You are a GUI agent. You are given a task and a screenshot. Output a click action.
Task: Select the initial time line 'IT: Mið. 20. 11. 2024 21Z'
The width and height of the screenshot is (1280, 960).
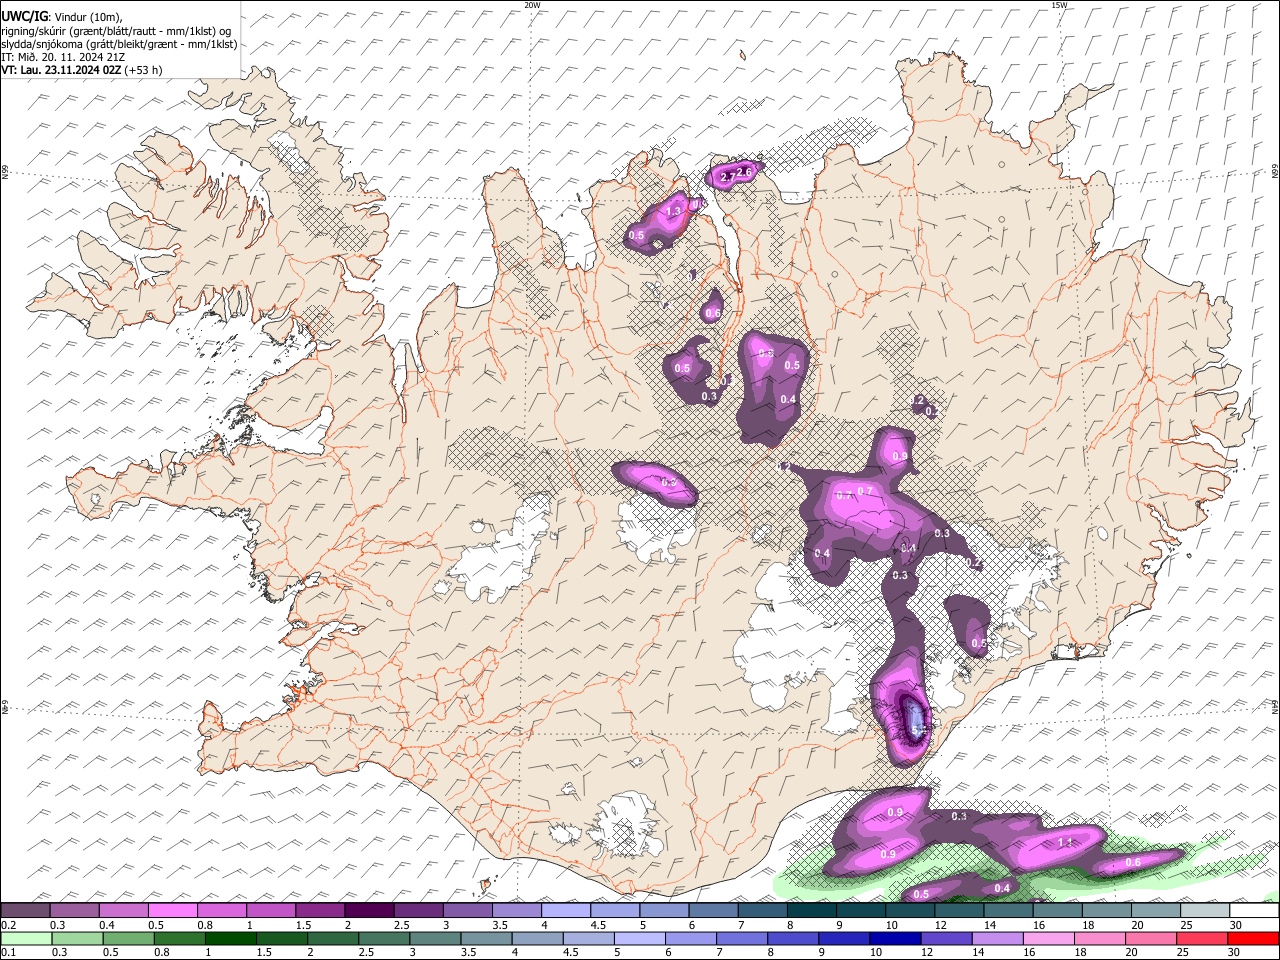(65, 56)
